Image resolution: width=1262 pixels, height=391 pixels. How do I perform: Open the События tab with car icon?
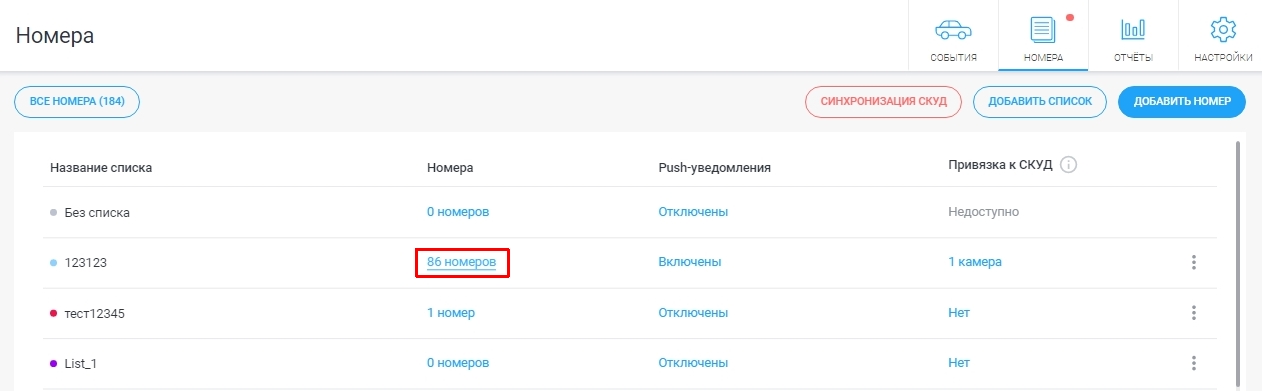coord(952,36)
